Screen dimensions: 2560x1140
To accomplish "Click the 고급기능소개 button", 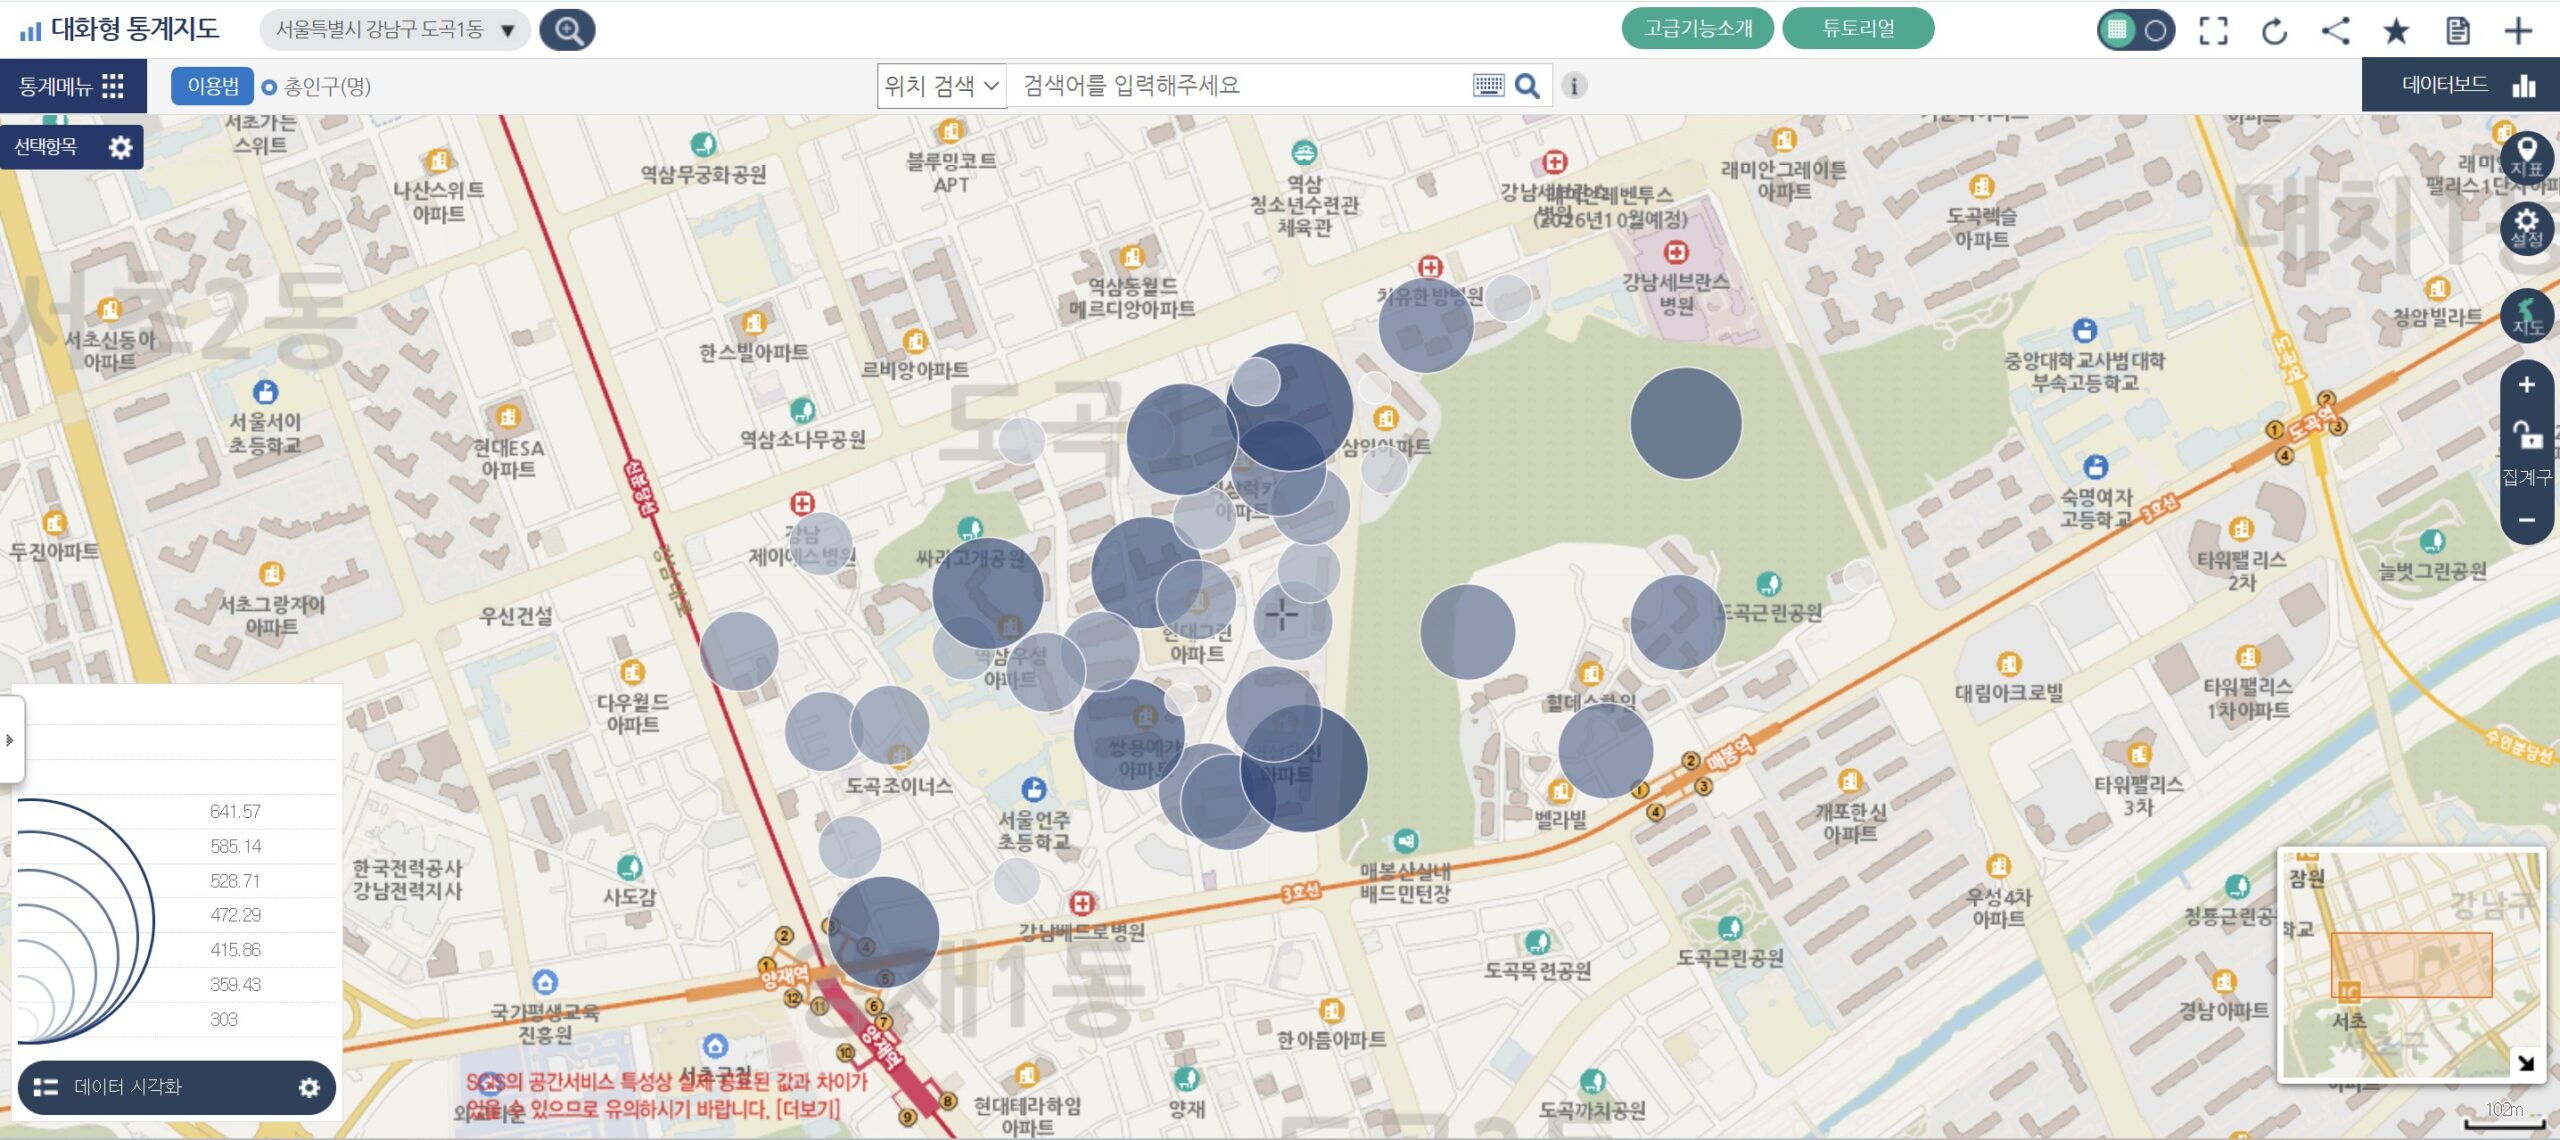I will point(1697,29).
